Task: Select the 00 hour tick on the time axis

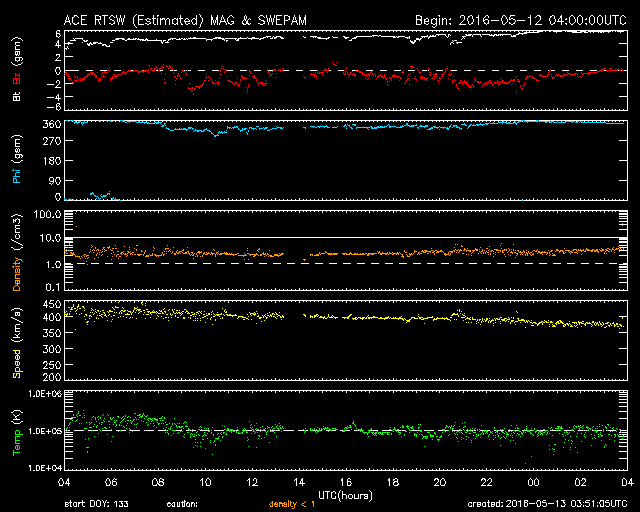Action: tap(534, 482)
